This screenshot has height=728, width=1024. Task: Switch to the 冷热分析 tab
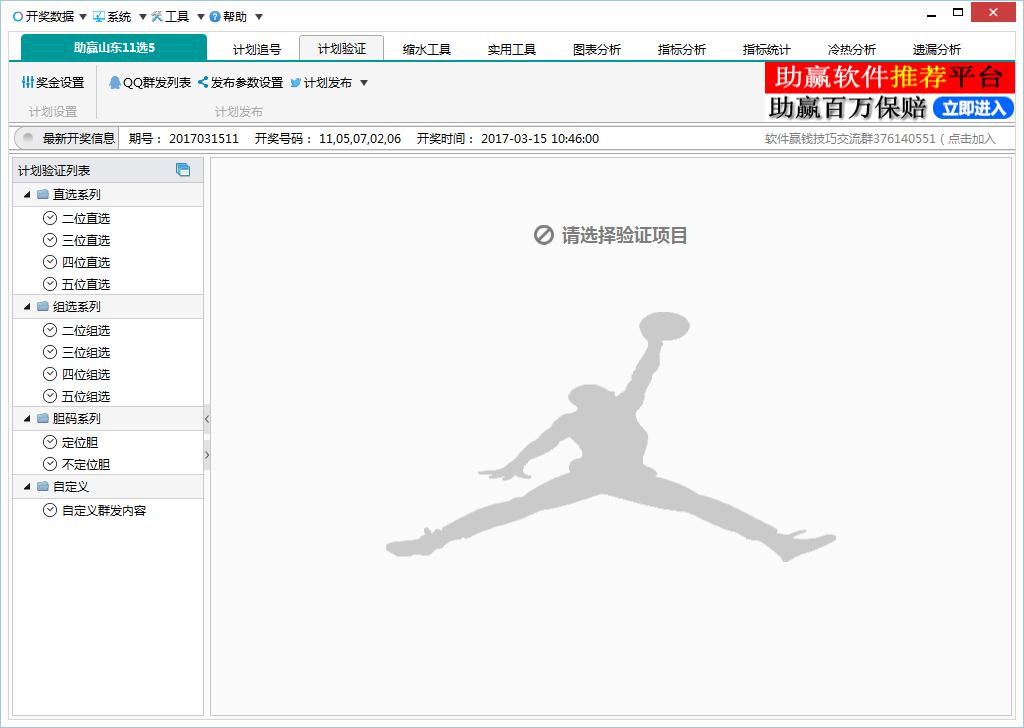[x=852, y=49]
